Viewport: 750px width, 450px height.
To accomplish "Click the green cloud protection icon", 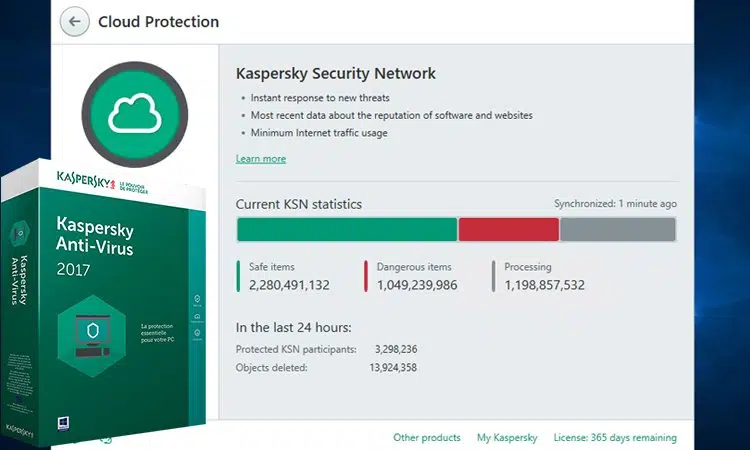I will click(135, 115).
